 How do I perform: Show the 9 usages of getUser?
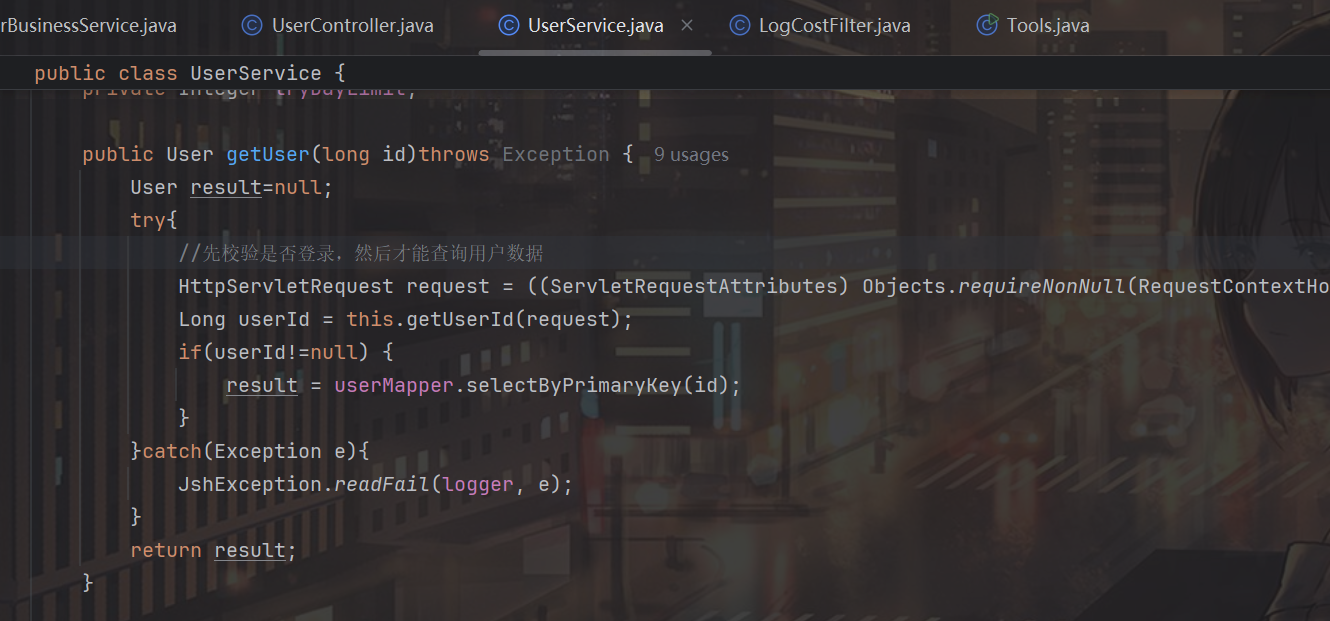click(x=691, y=155)
